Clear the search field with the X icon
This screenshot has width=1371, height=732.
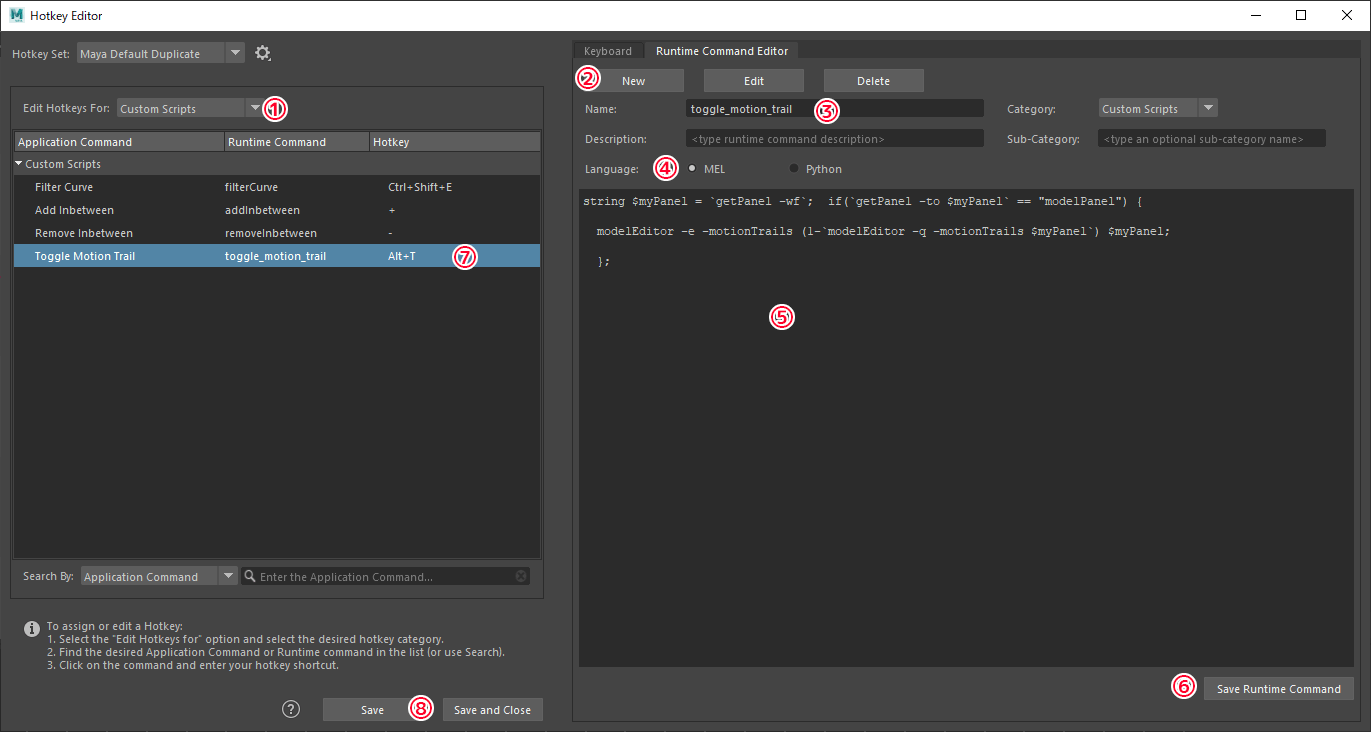[x=521, y=576]
